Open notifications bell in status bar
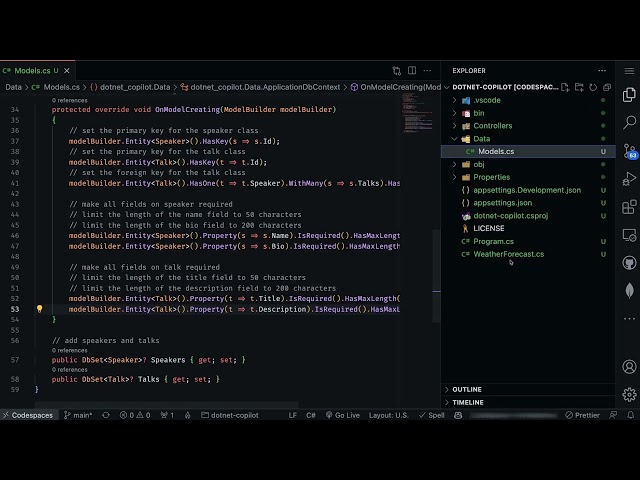 tap(631, 415)
